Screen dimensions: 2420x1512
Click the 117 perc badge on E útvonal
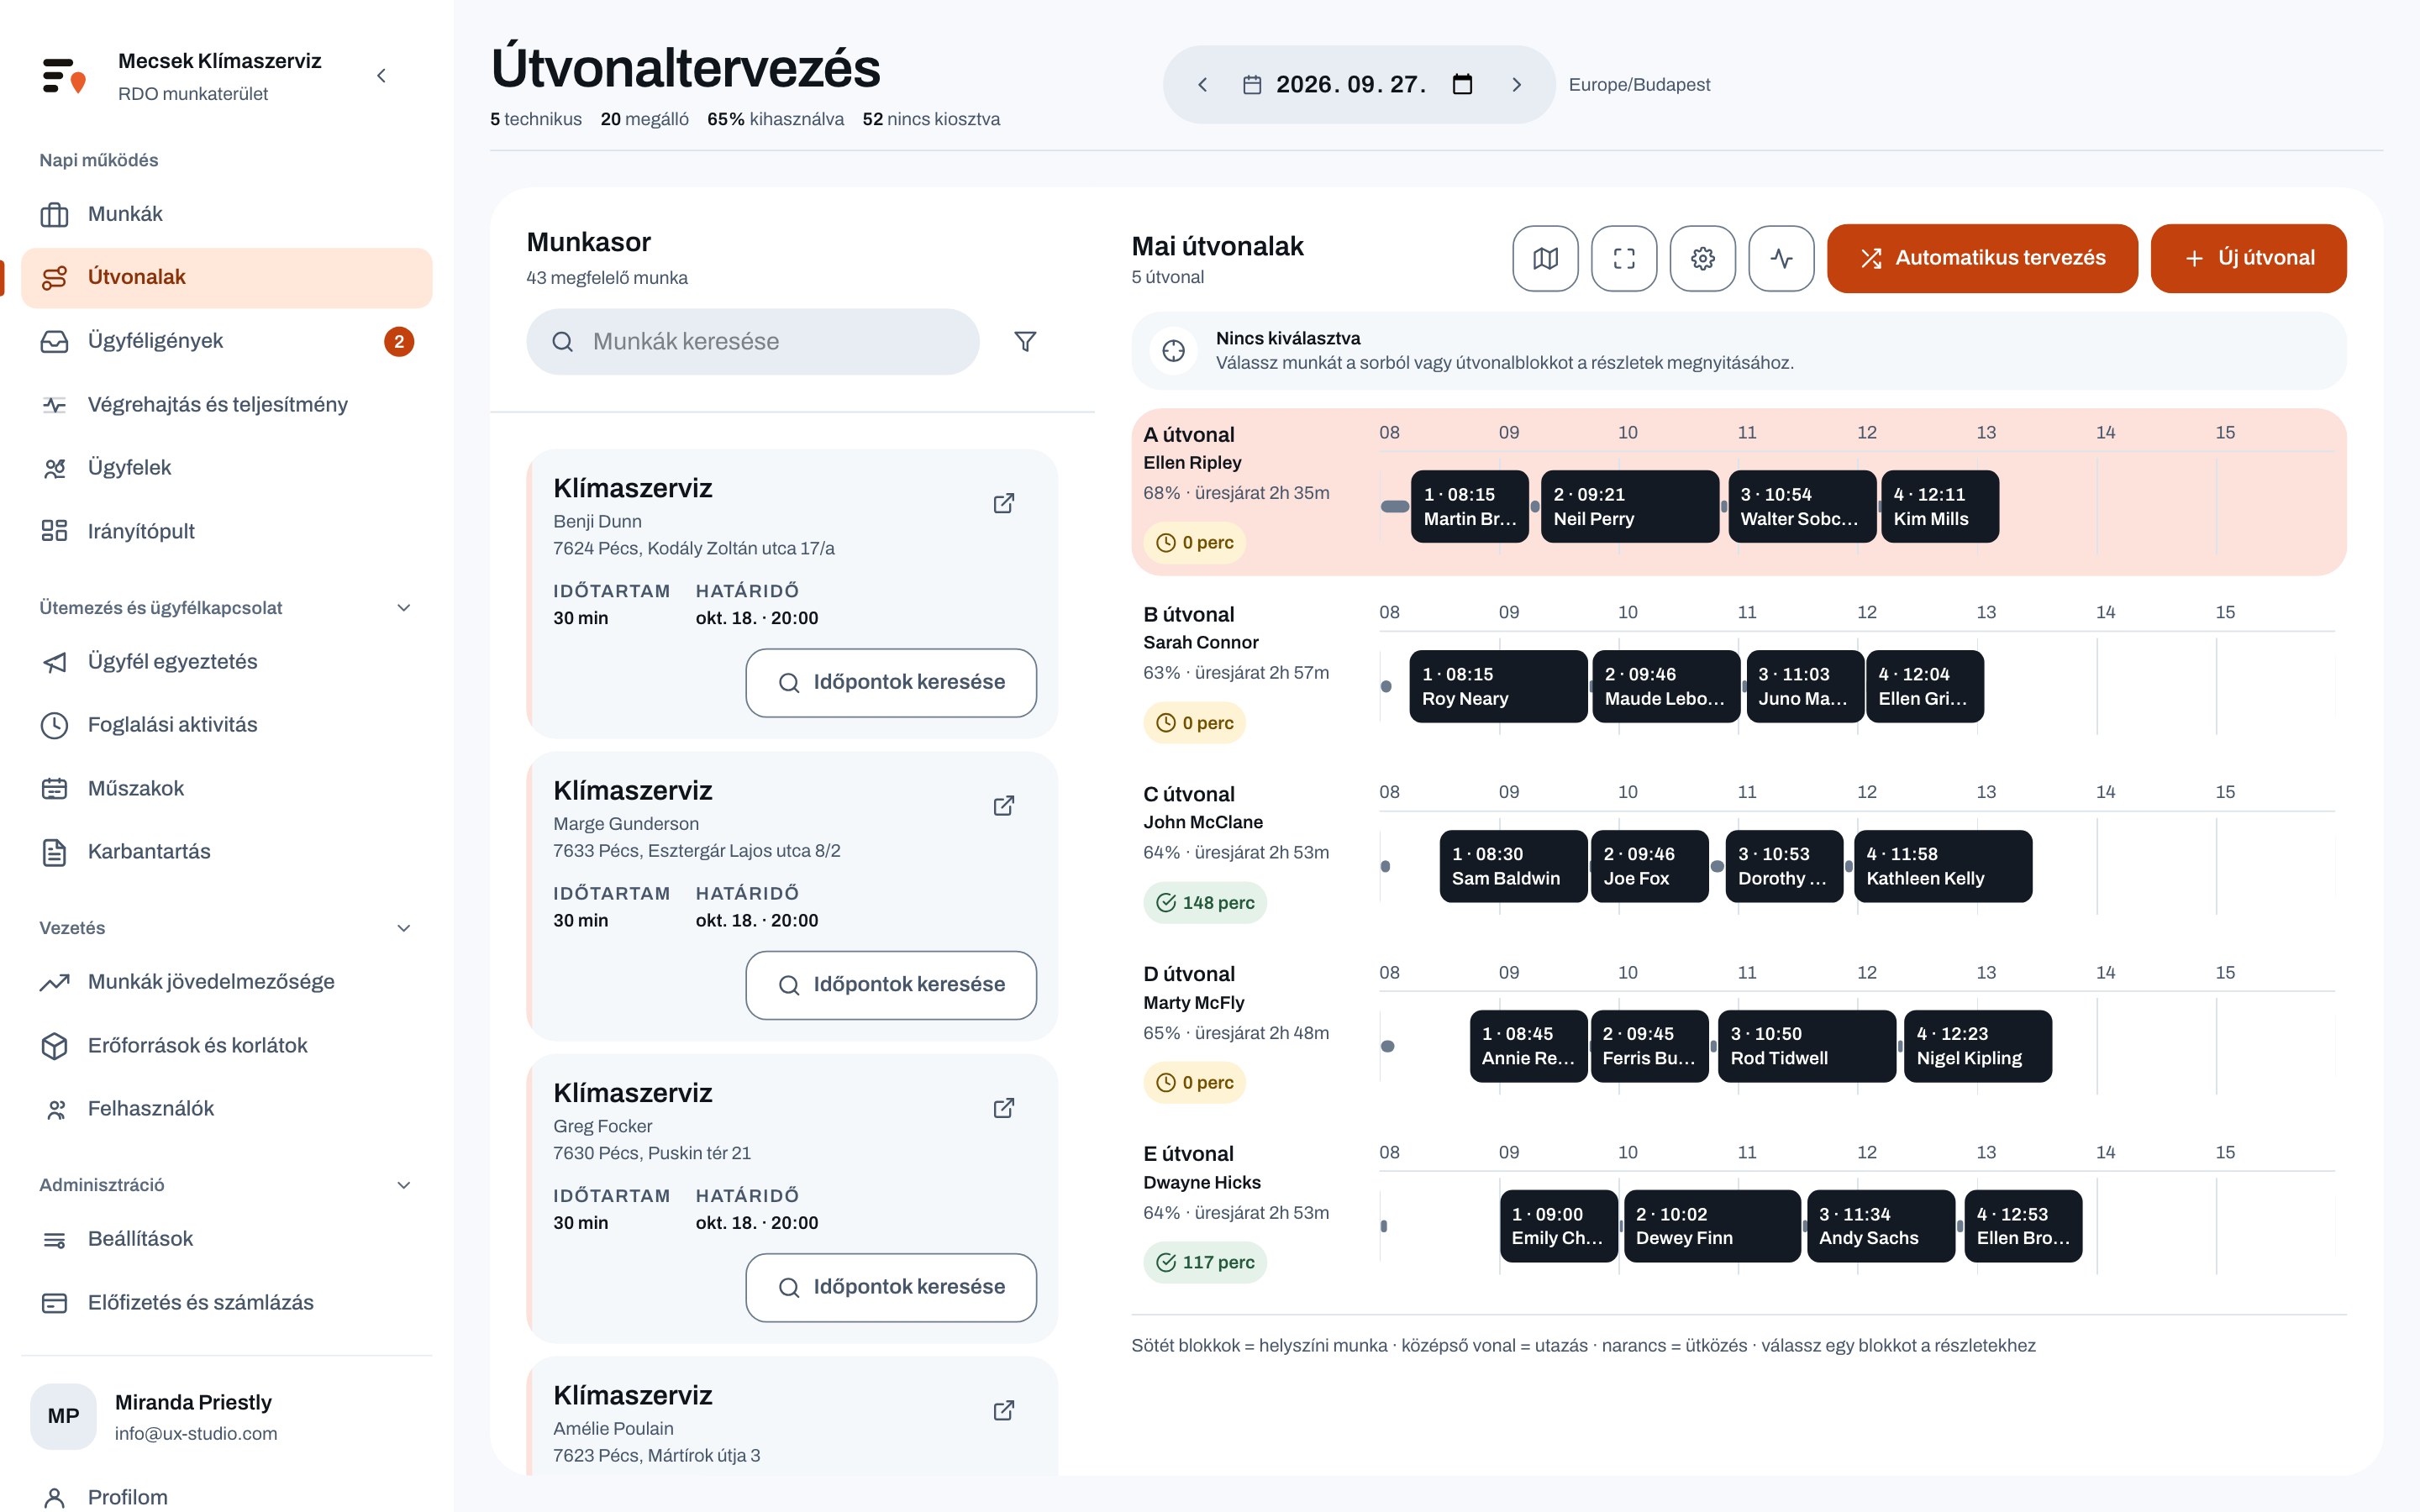(1205, 1263)
